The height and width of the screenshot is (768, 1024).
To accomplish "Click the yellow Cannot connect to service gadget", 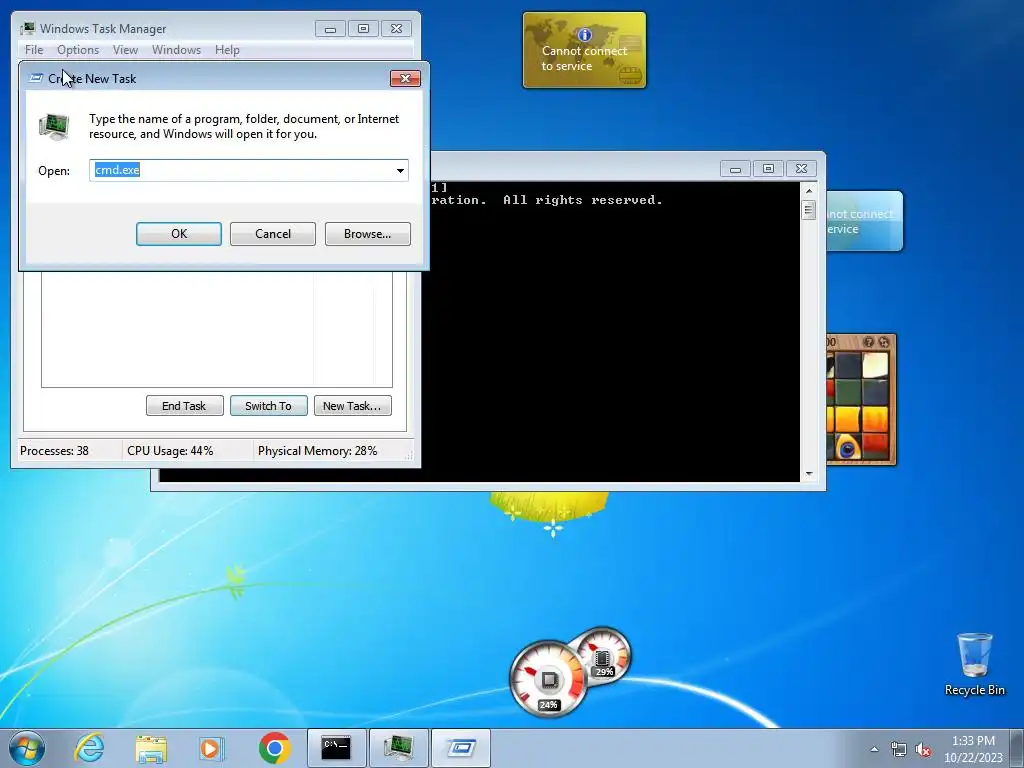I will (x=584, y=50).
